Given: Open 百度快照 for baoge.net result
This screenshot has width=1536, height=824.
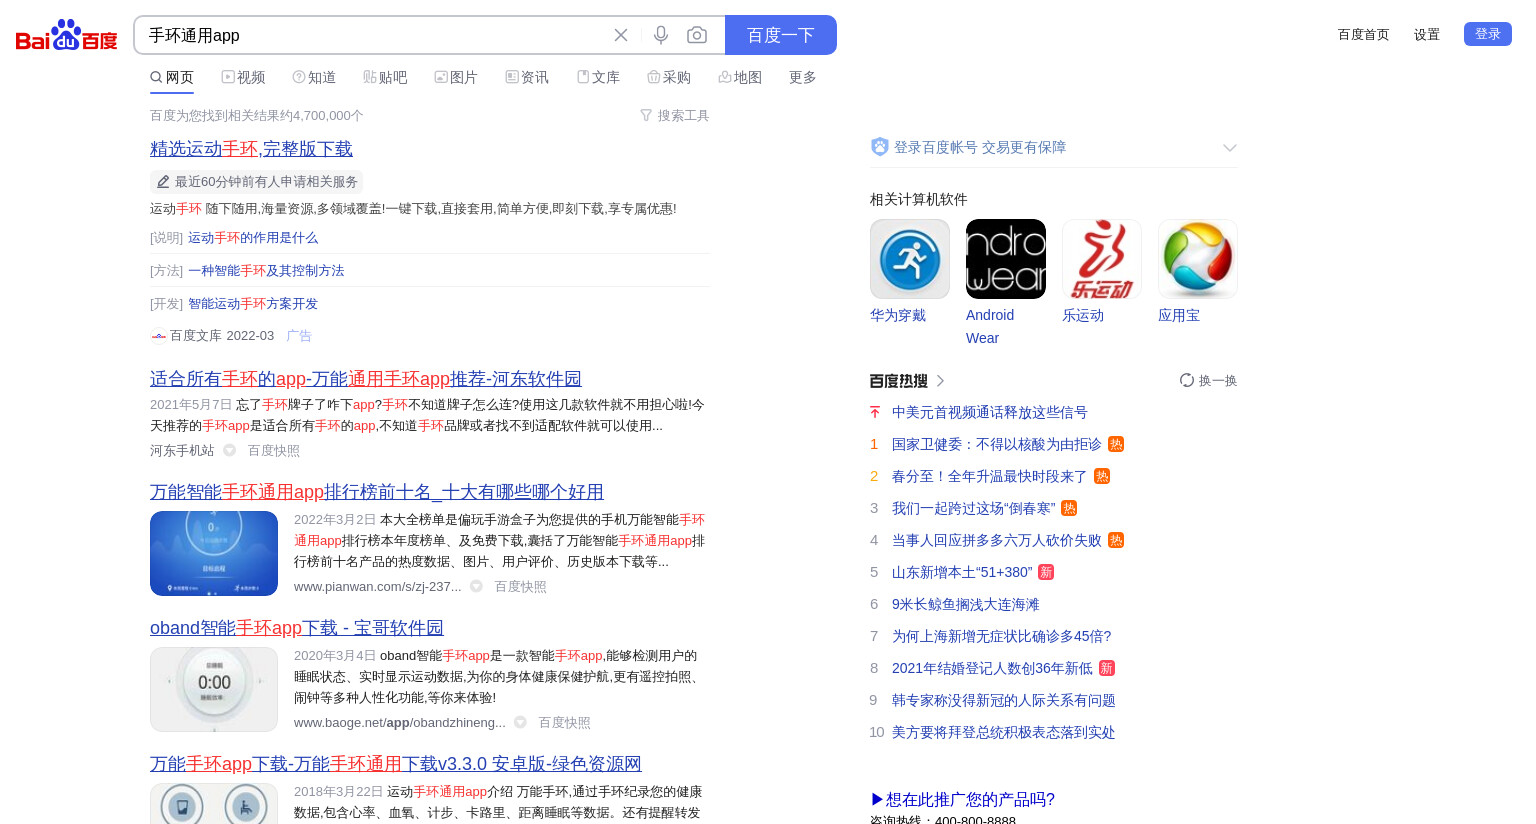Looking at the screenshot, I should point(565,723).
